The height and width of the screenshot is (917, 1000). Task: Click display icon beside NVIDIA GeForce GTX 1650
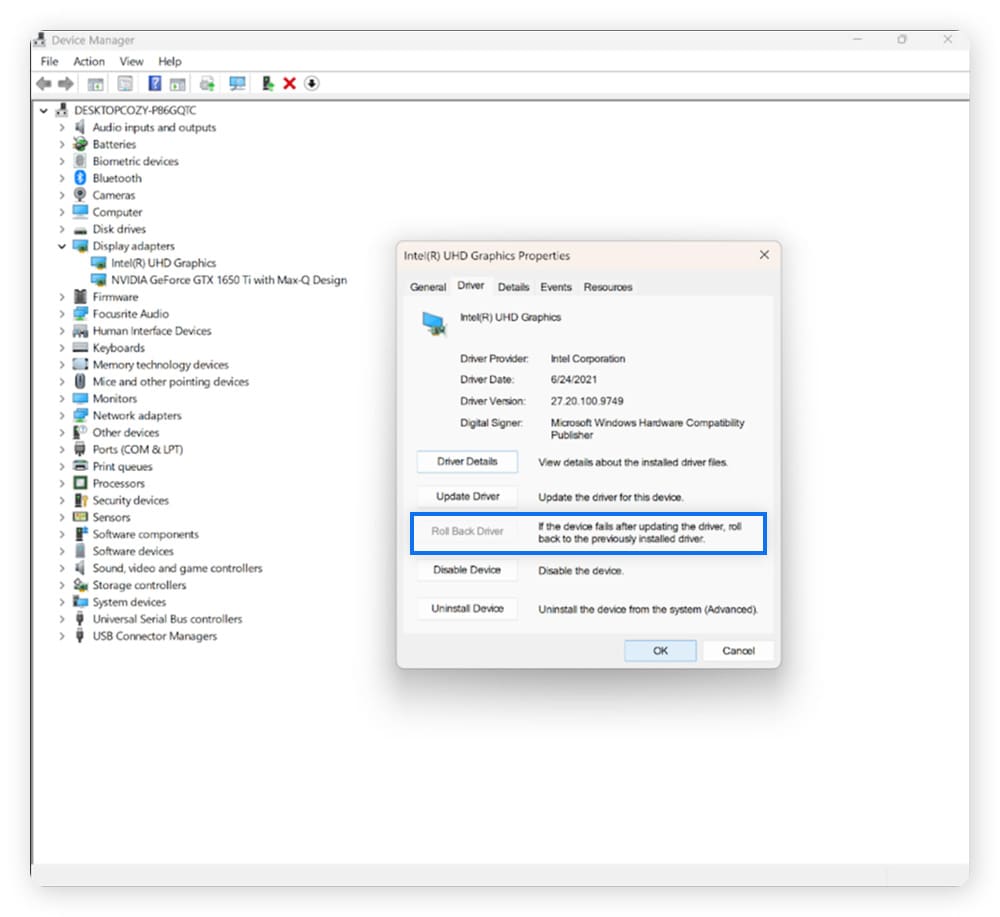point(99,279)
